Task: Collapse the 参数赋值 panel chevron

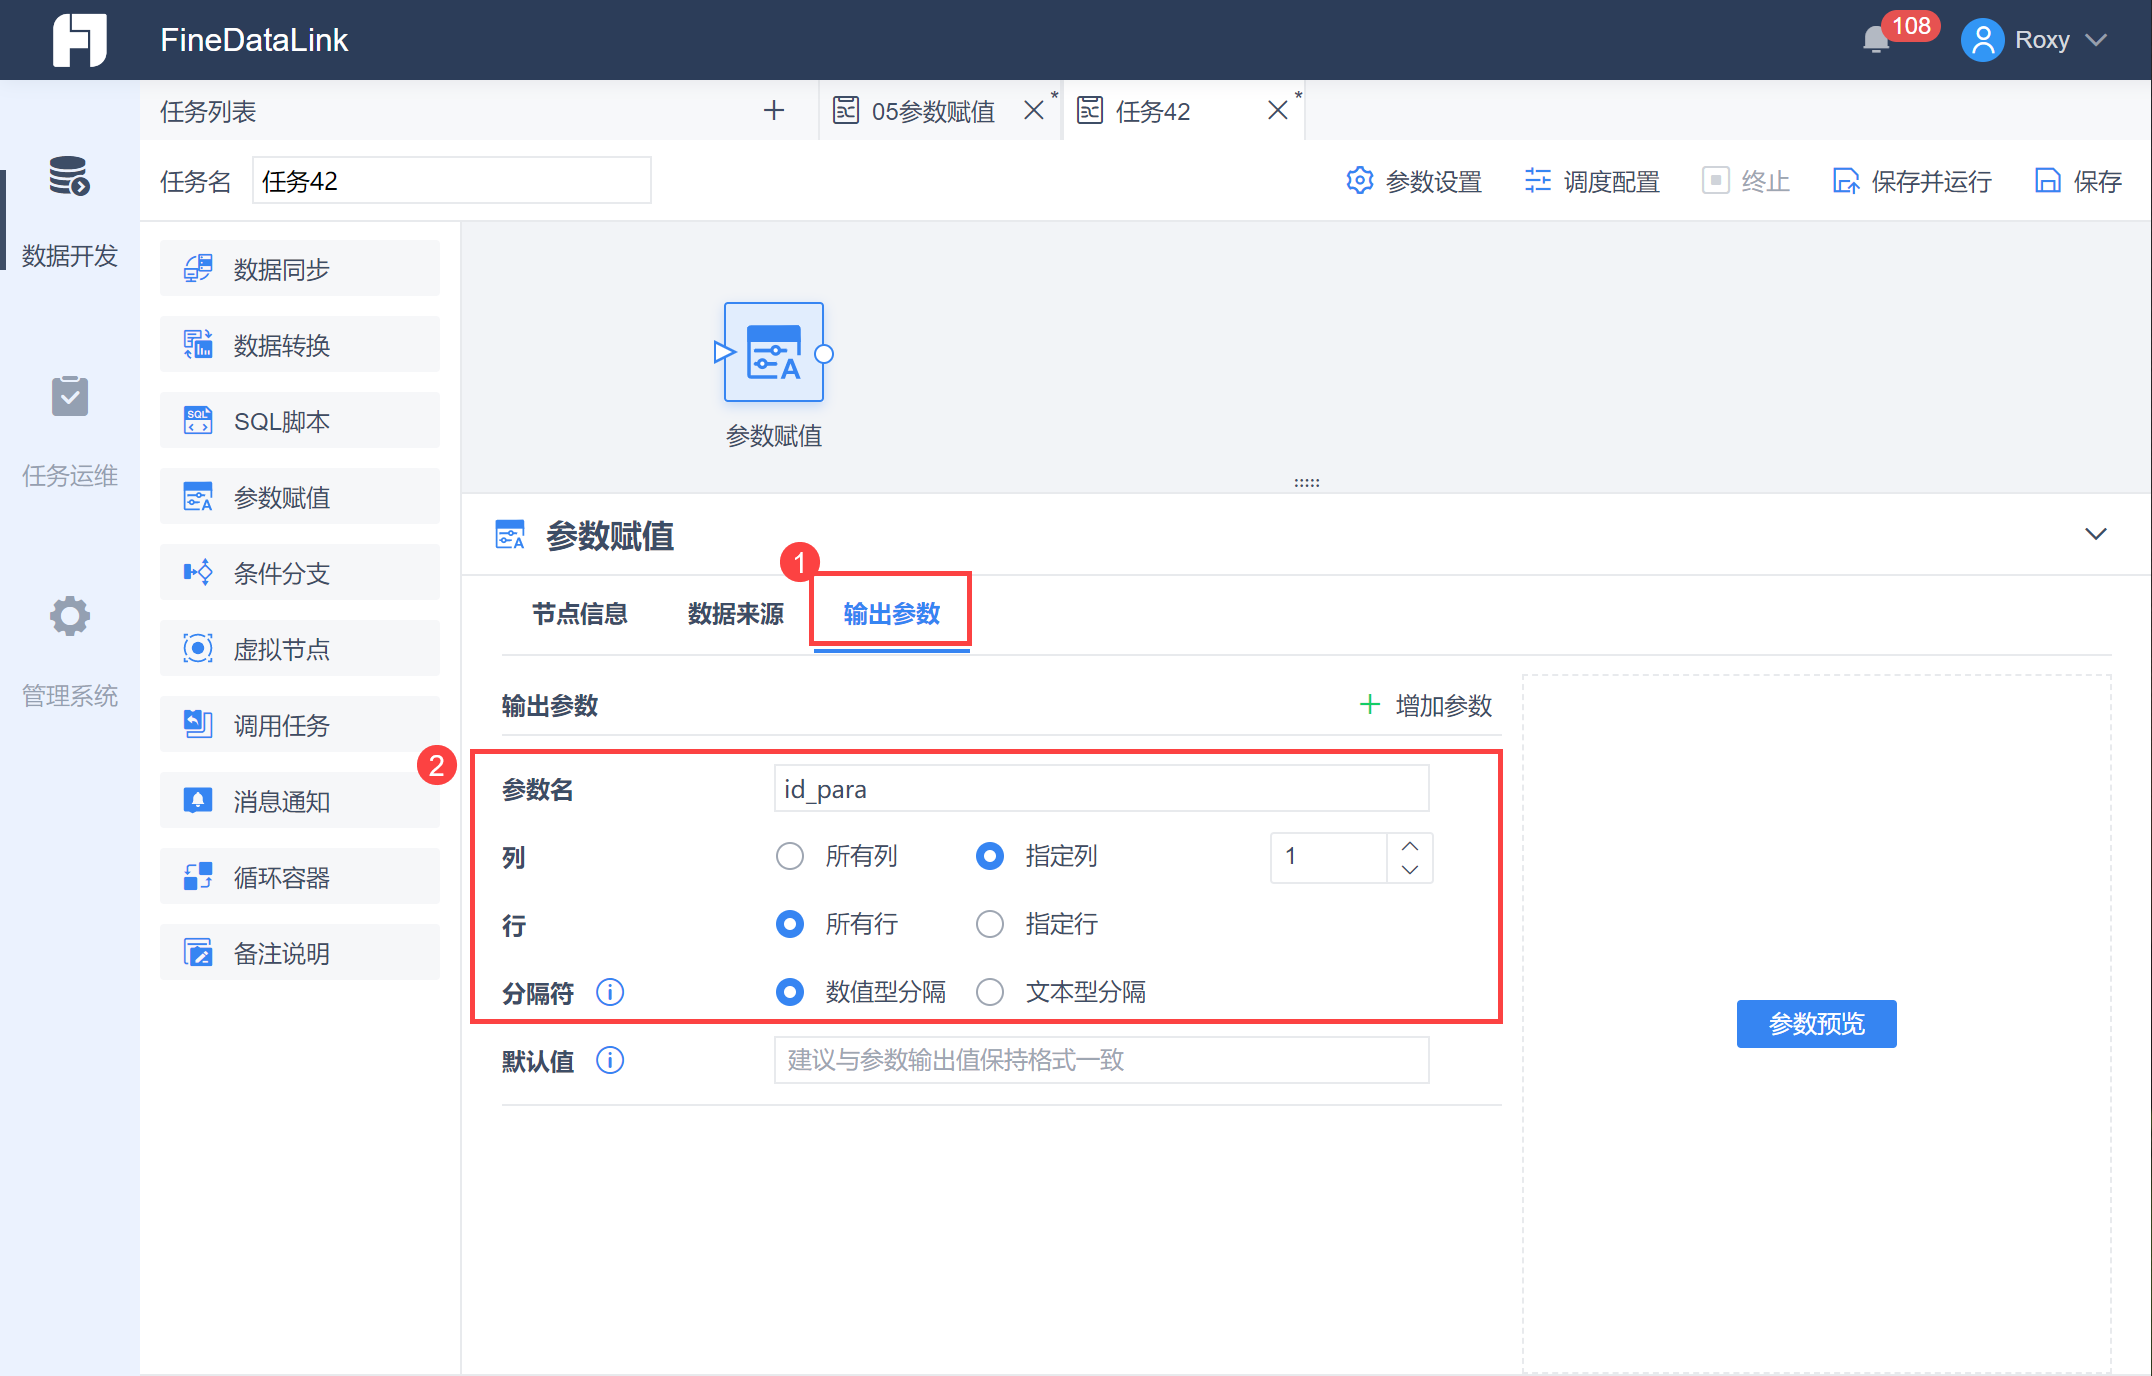Action: 2095,534
